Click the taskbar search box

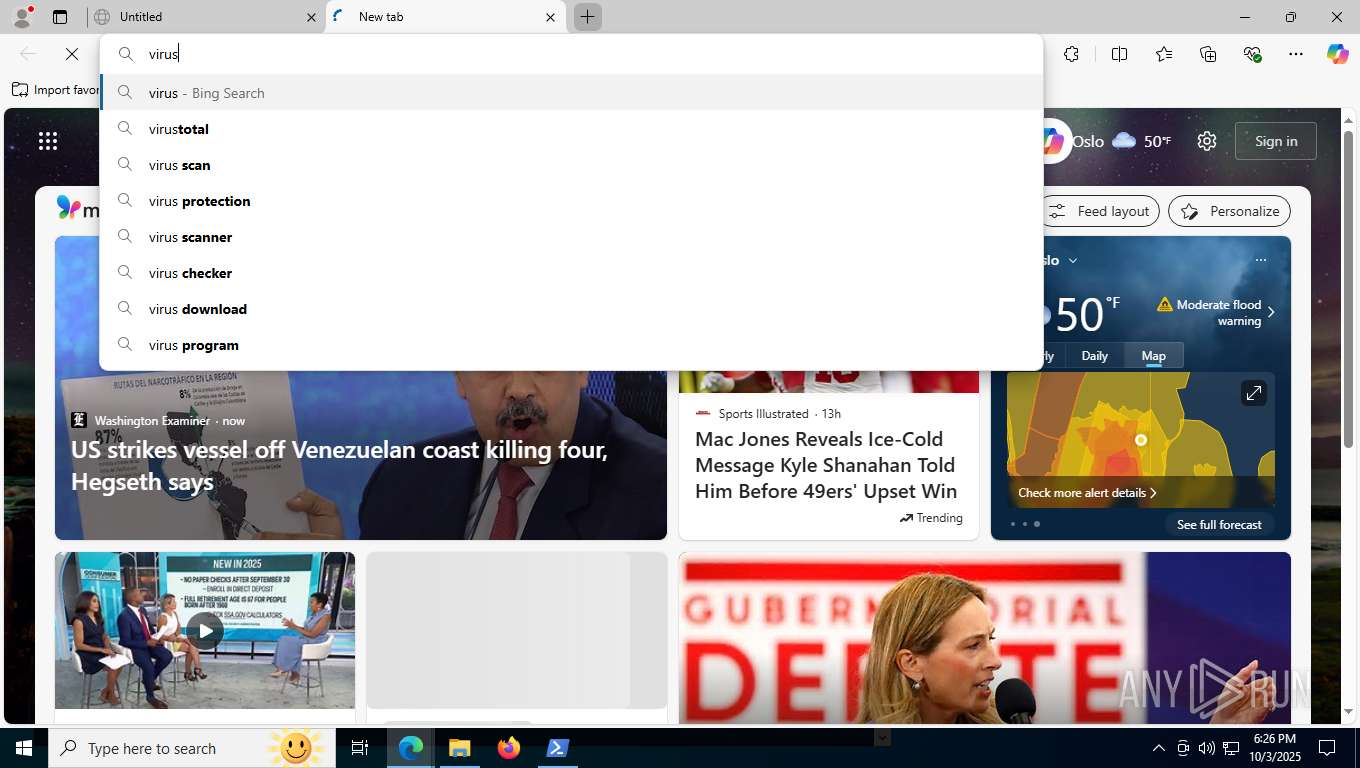coord(192,748)
